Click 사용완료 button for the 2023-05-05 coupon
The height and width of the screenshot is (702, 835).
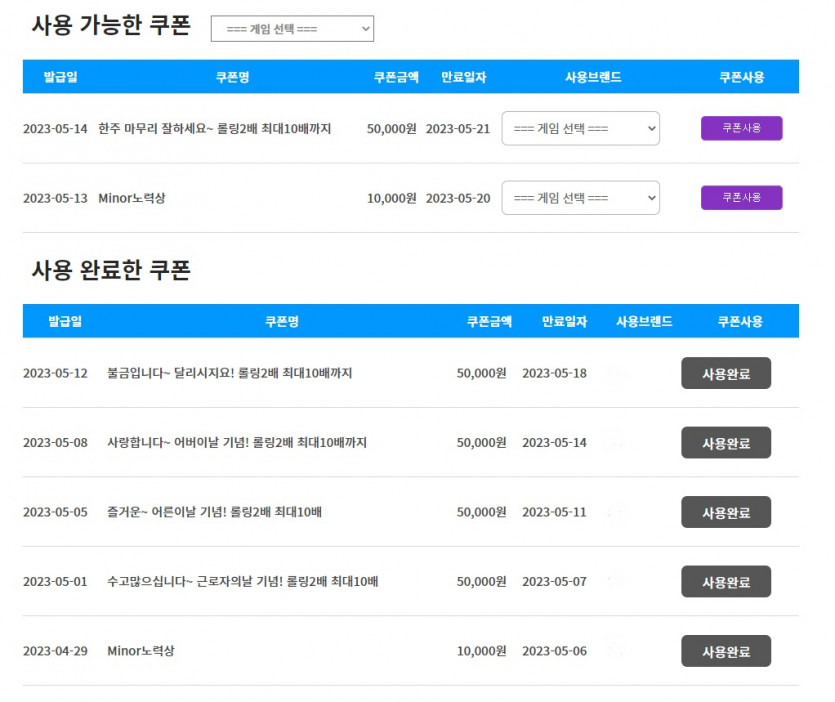[726, 512]
